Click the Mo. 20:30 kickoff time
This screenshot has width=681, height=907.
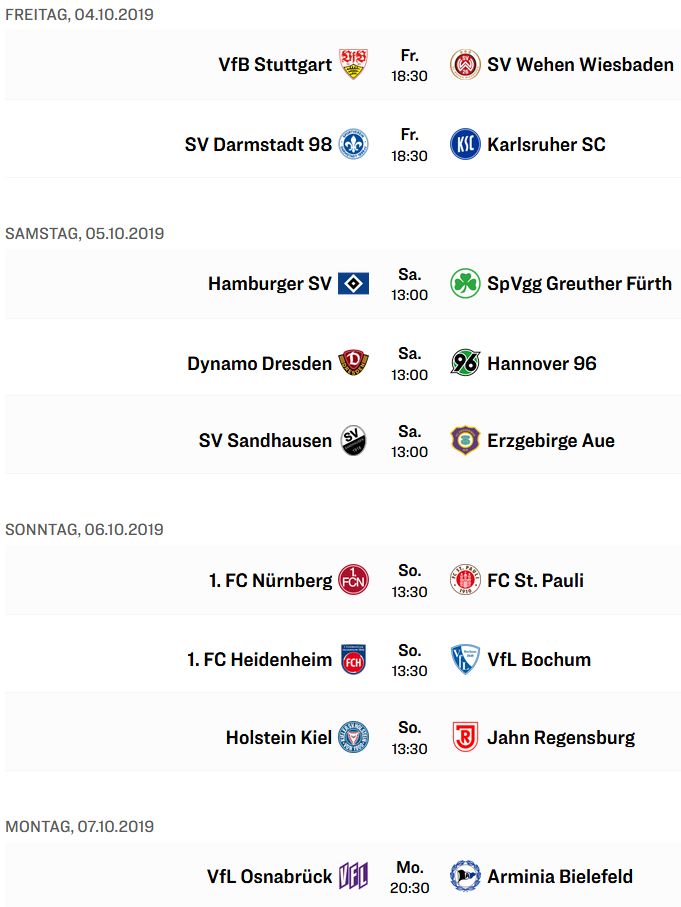pos(409,877)
